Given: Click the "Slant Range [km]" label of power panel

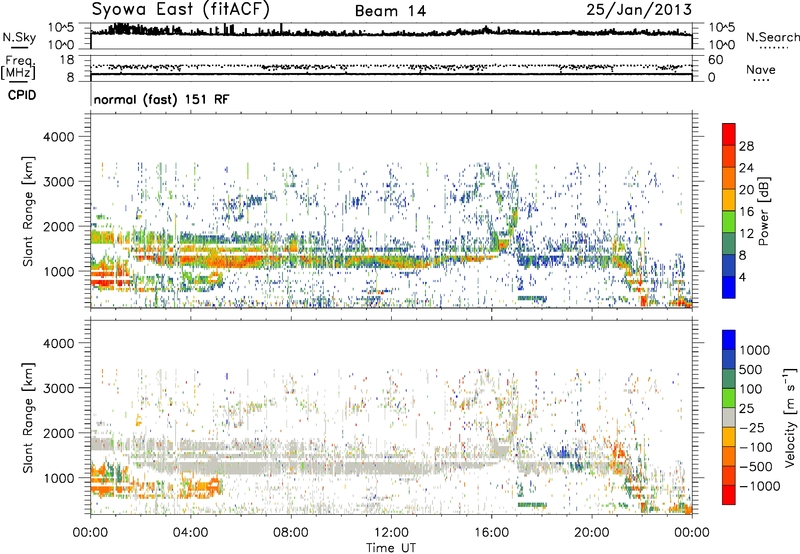Looking at the screenshot, I should tap(28, 211).
